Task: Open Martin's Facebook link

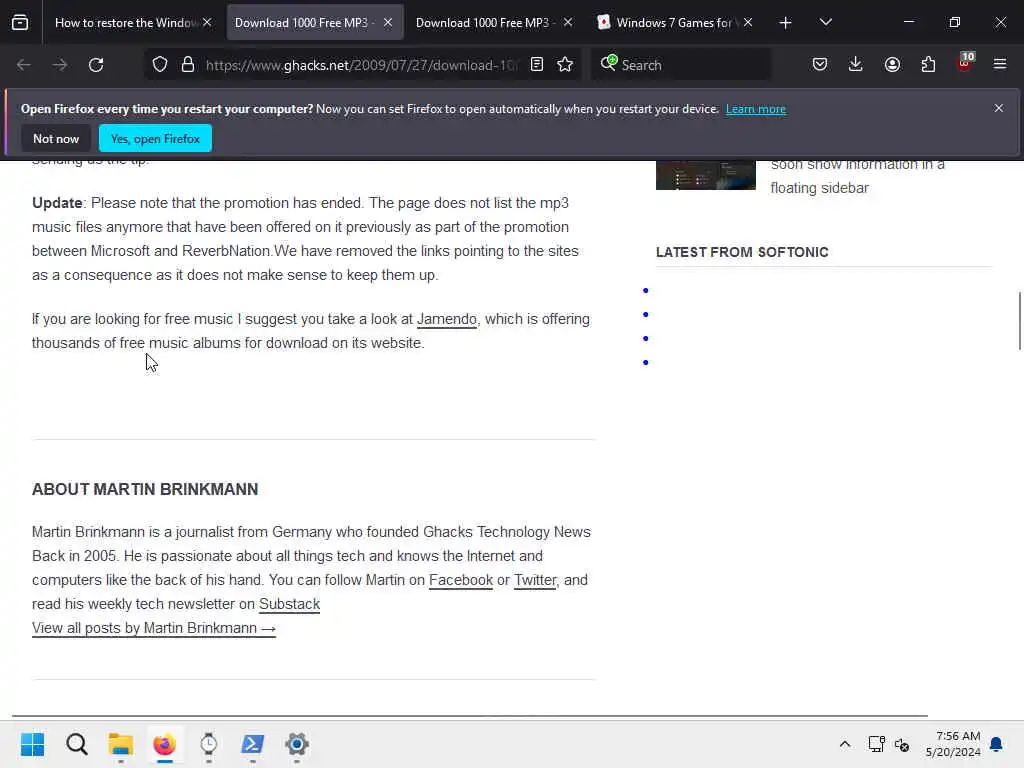Action: (x=460, y=580)
